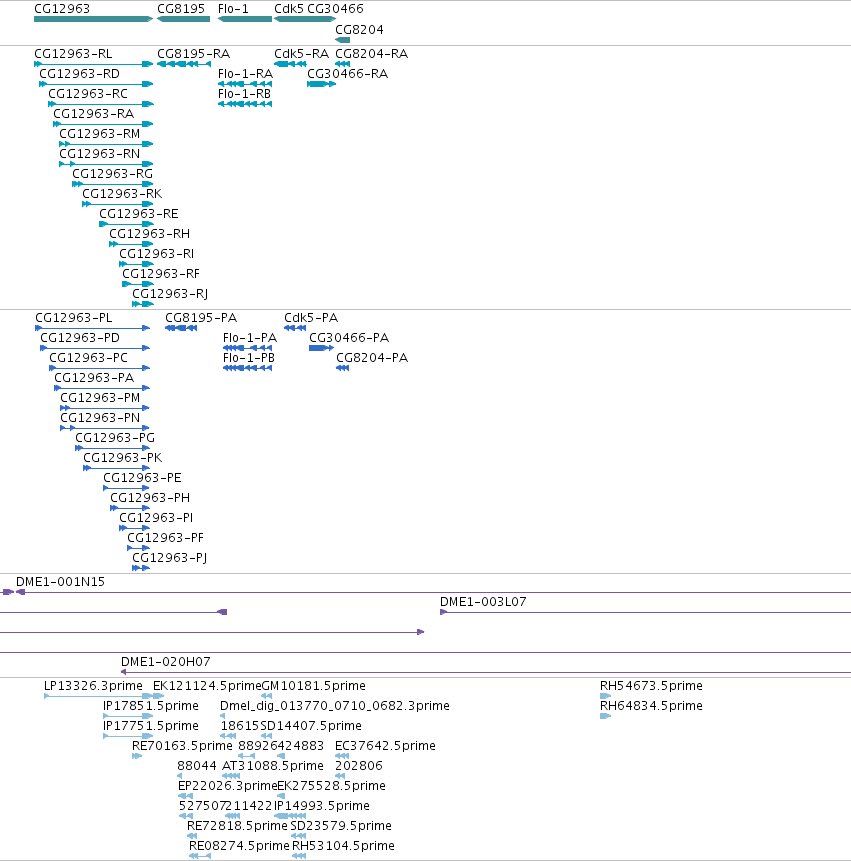The height and width of the screenshot is (861, 851).
Task: Select the CG8195-RA transcript label
Action: coord(193,54)
